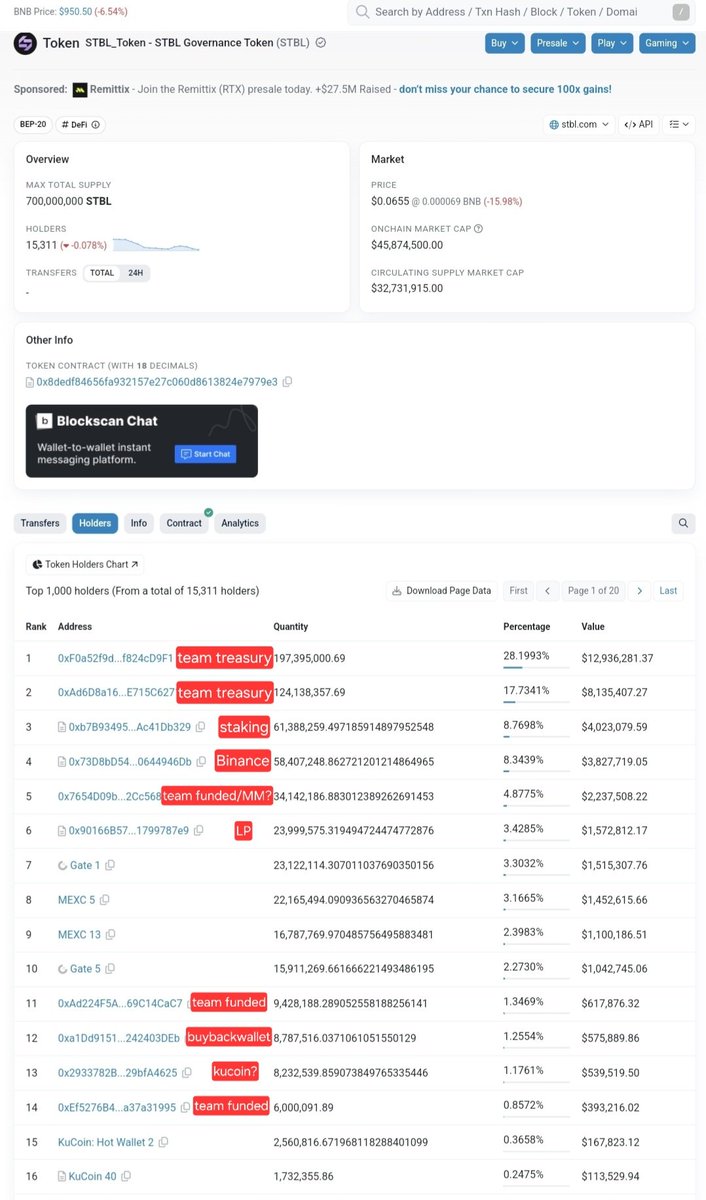This screenshot has height=1200, width=706.
Task: Go to the previous holders page arrow
Action: pos(547,591)
